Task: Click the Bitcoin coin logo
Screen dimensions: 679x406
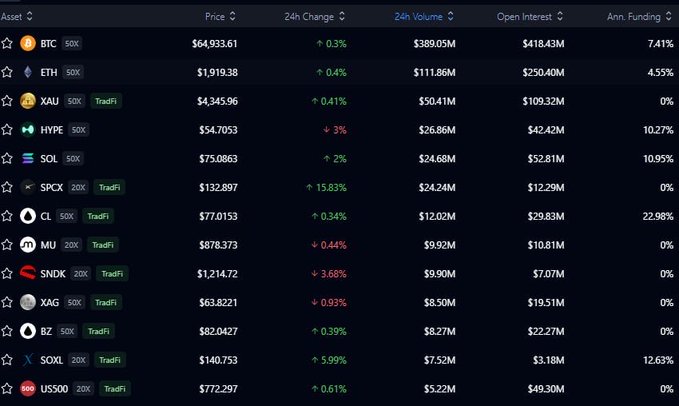Action: click(28, 43)
